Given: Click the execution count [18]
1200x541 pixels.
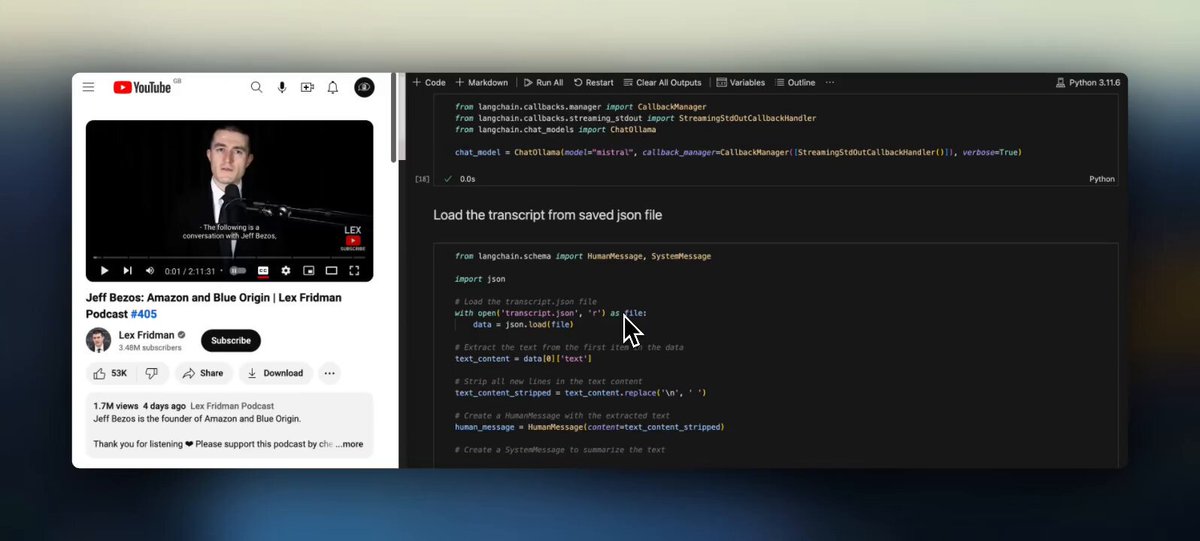Looking at the screenshot, I should (422, 179).
